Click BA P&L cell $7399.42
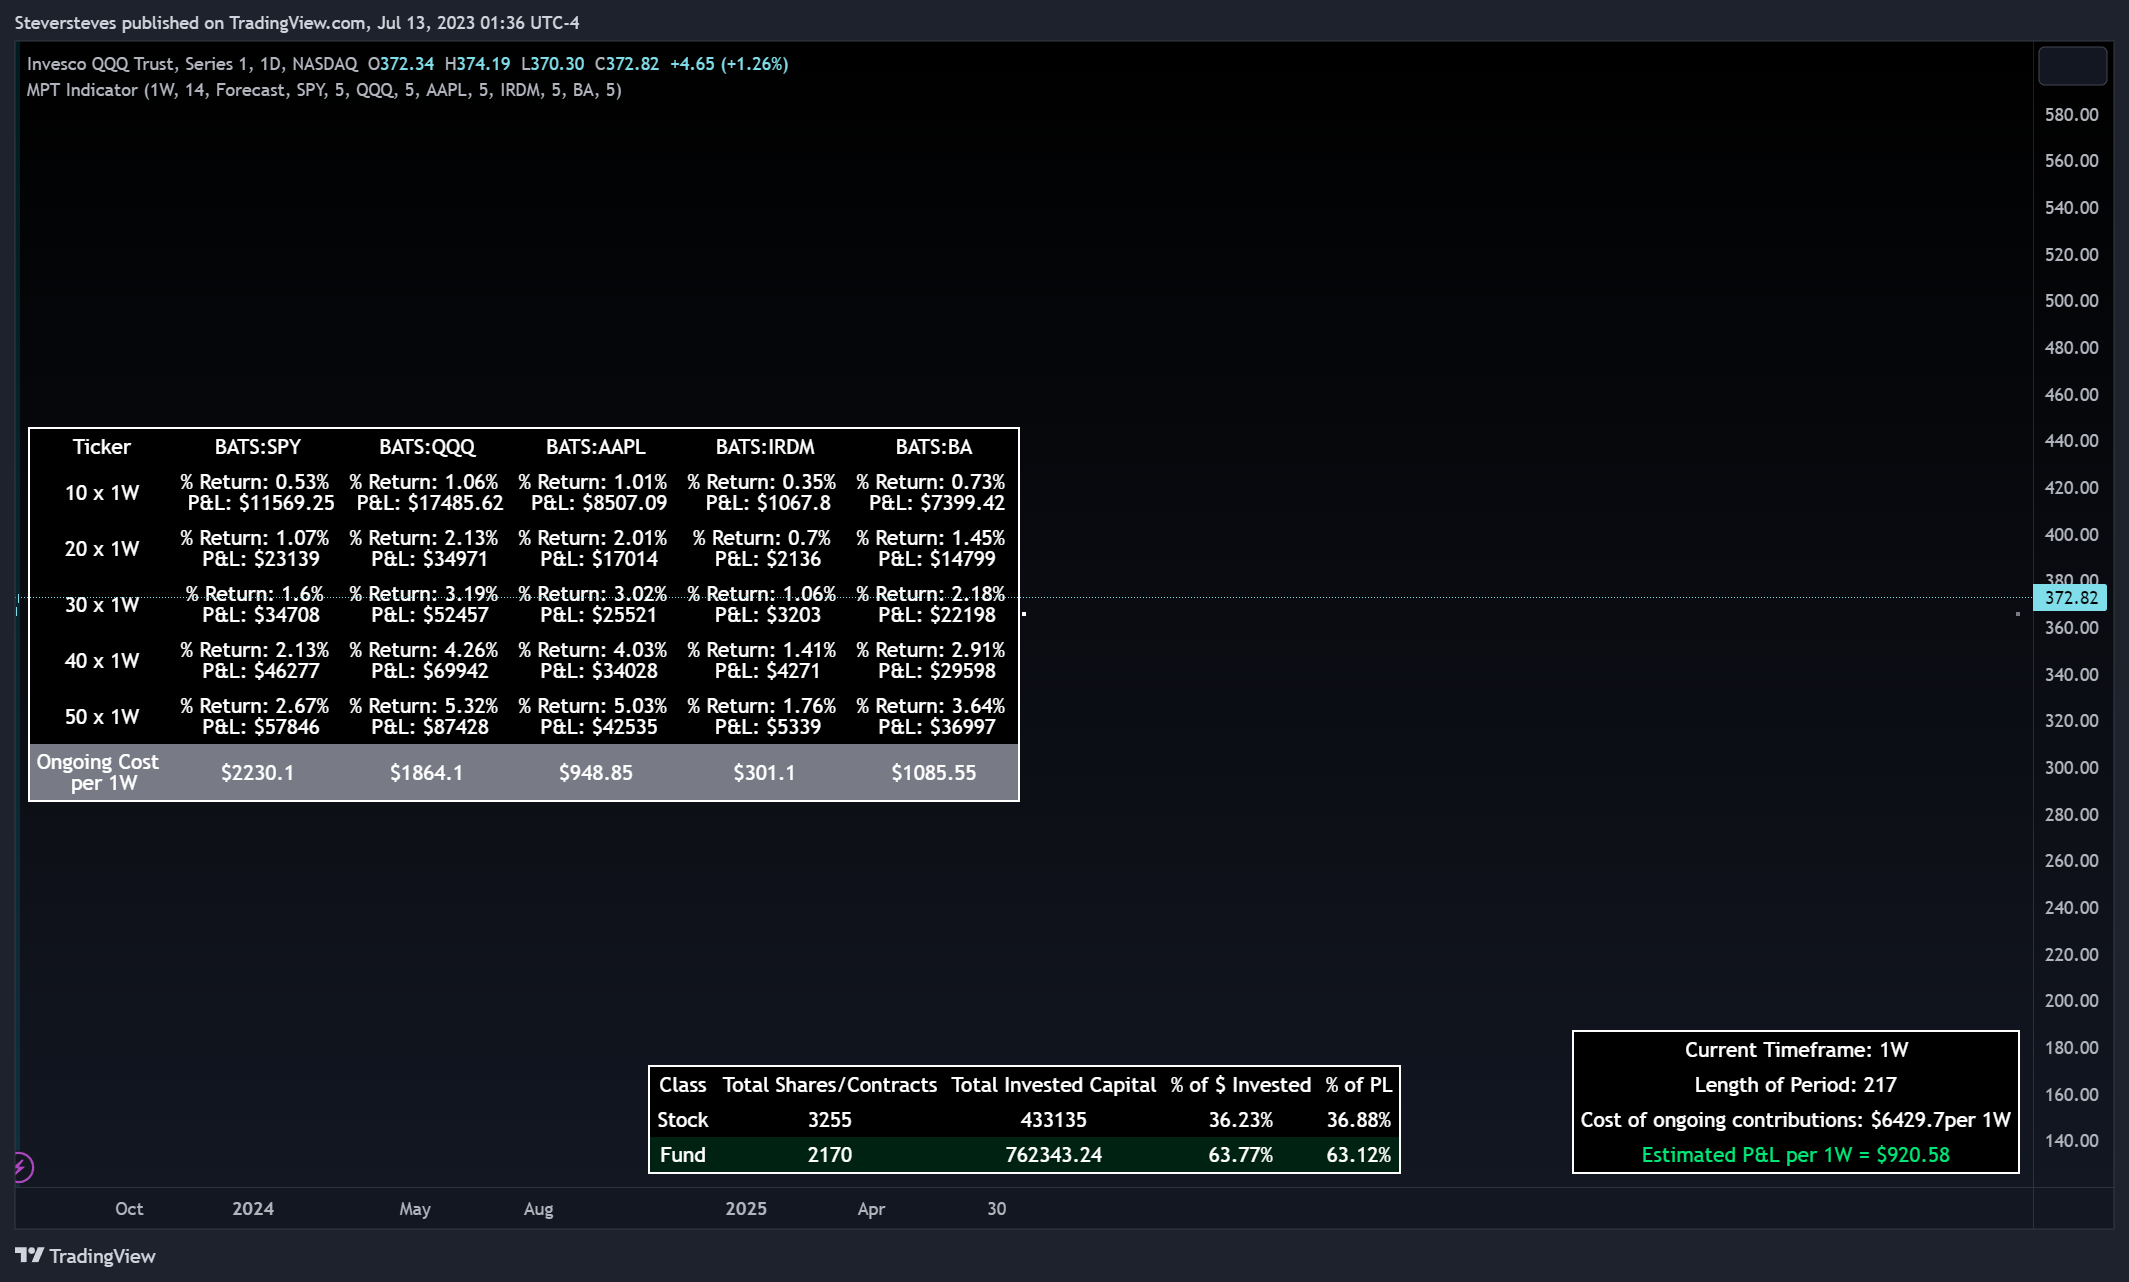Screen dimensions: 2129x1282 tap(937, 503)
